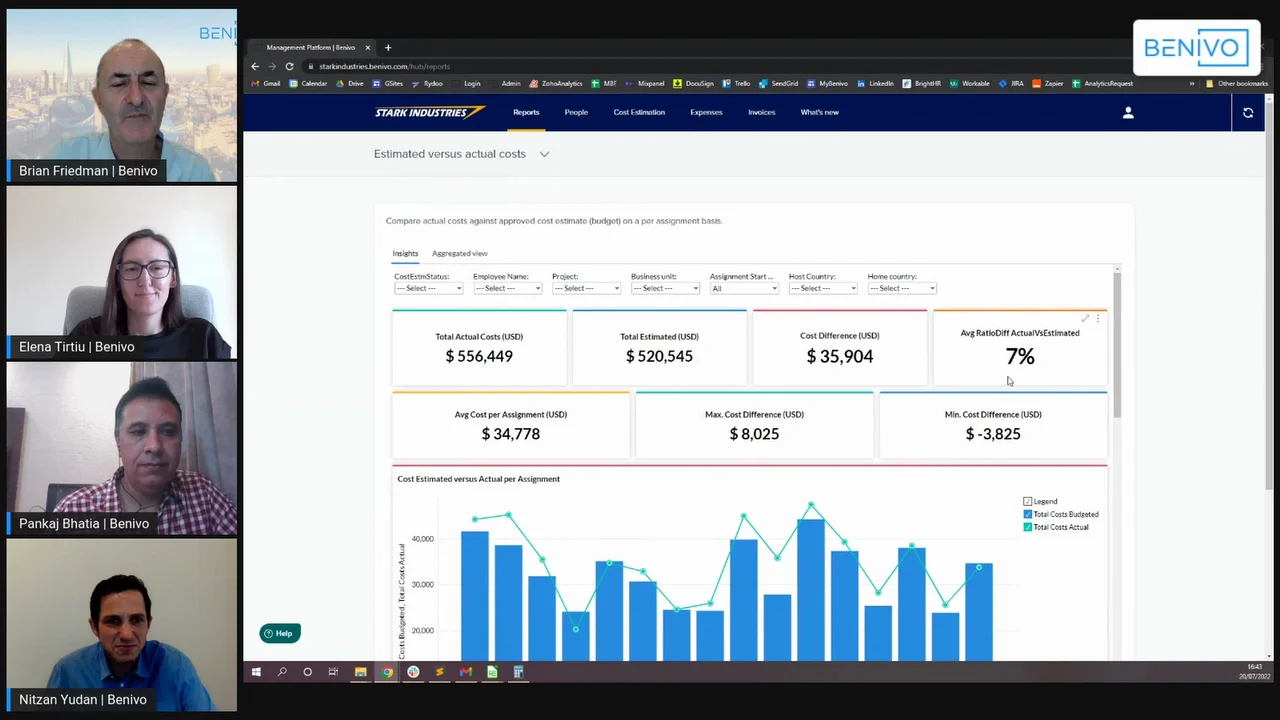Open the Workable bookmark

970,84
